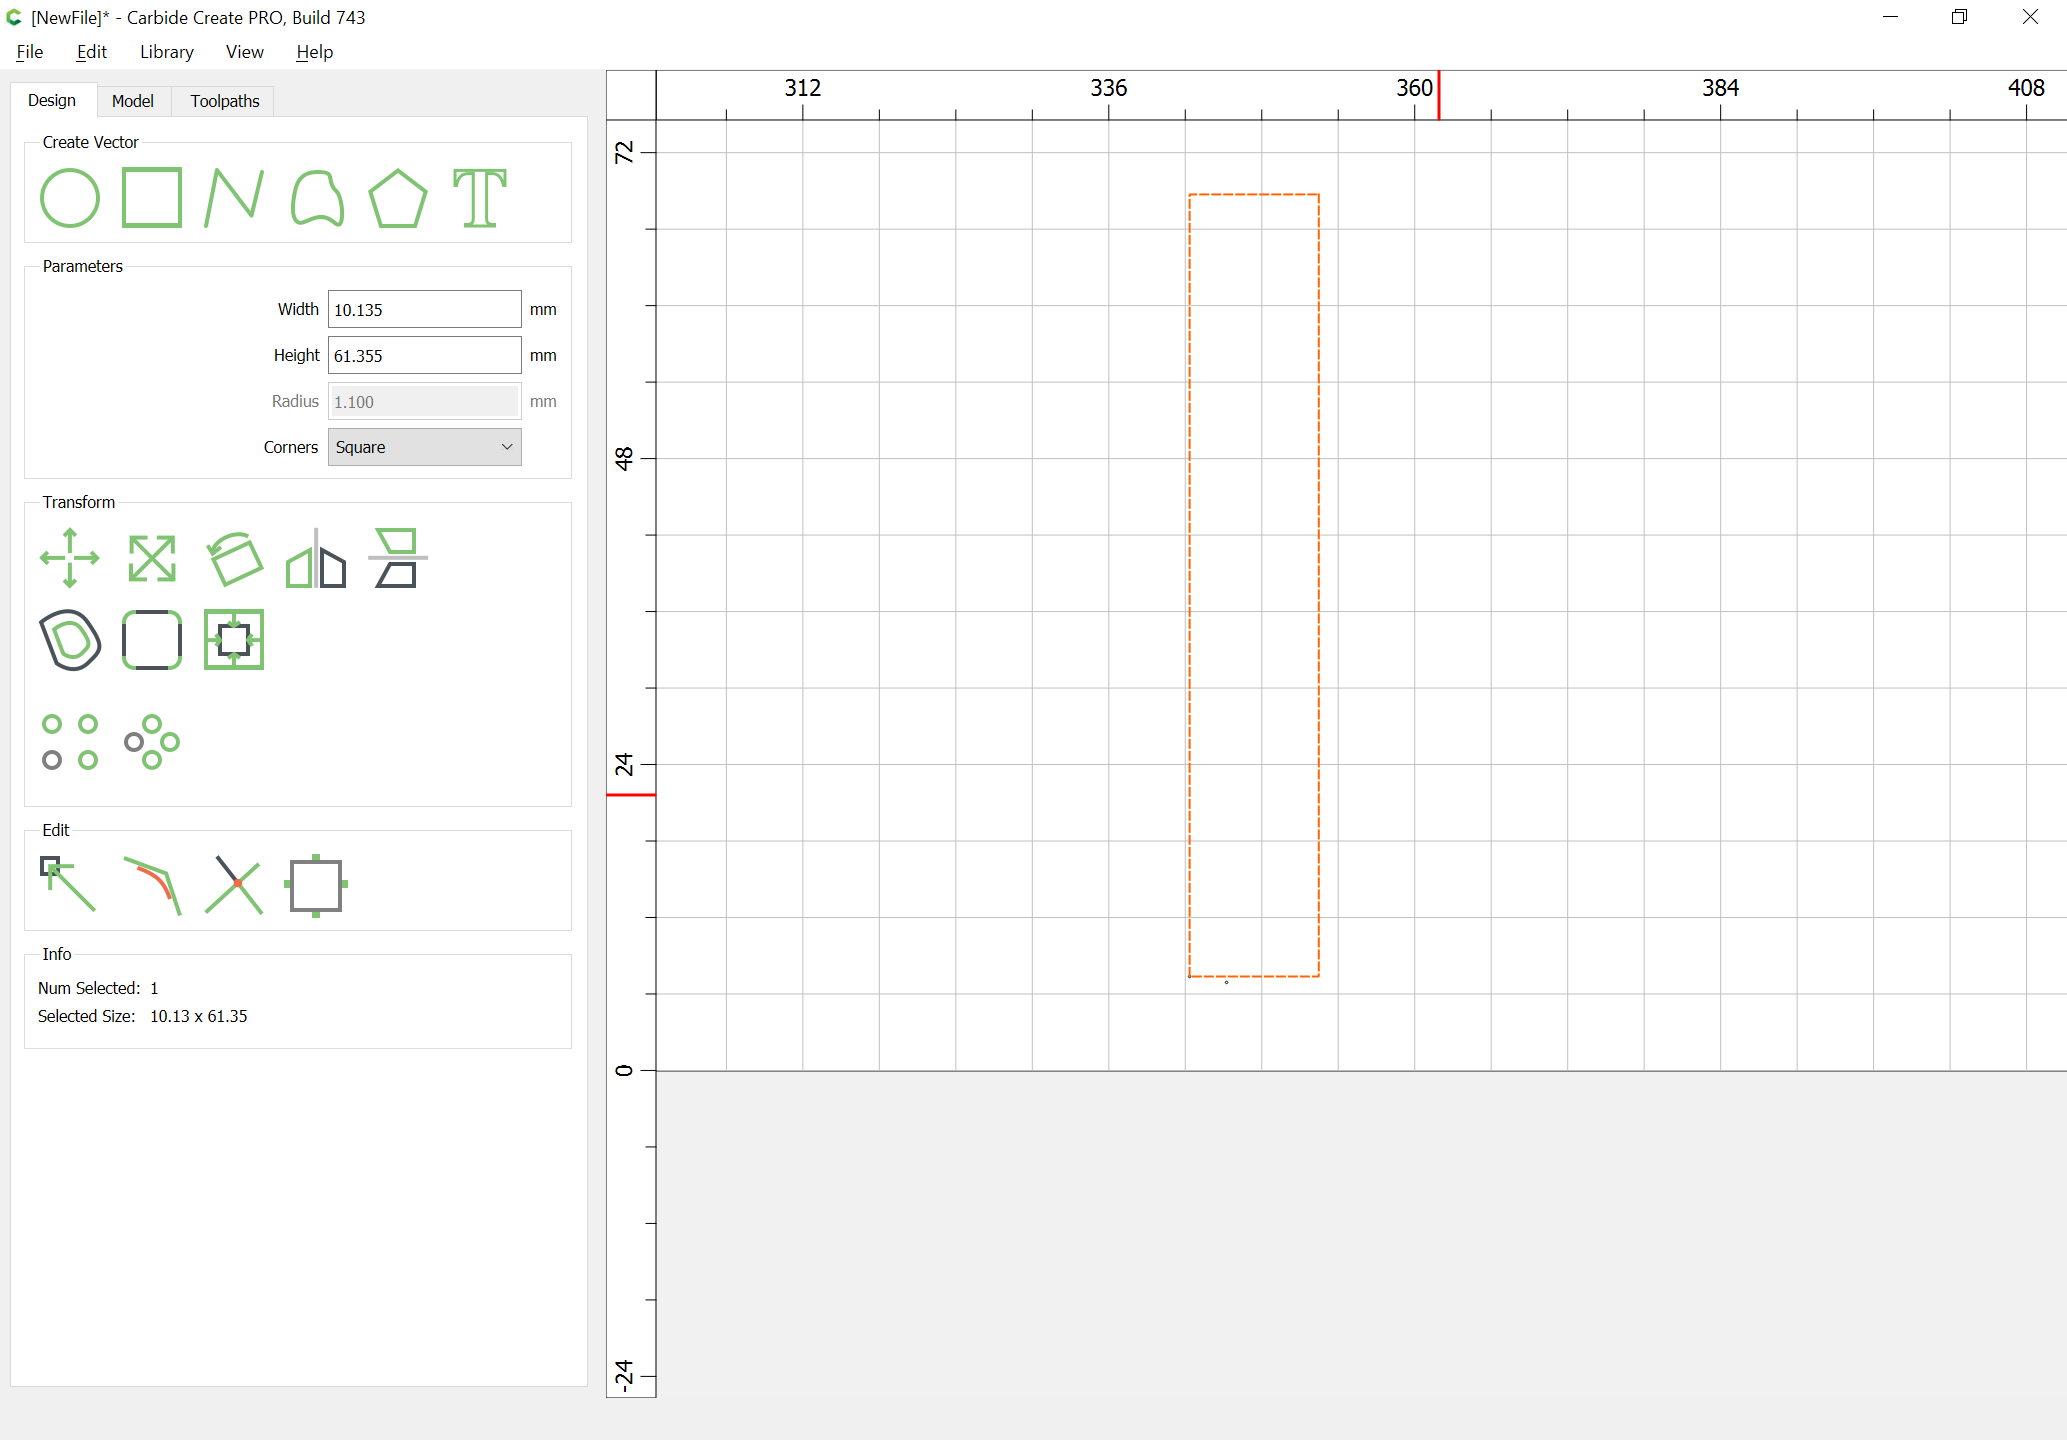Expand the Corners dropdown
The image size is (2067, 1440).
(424, 447)
